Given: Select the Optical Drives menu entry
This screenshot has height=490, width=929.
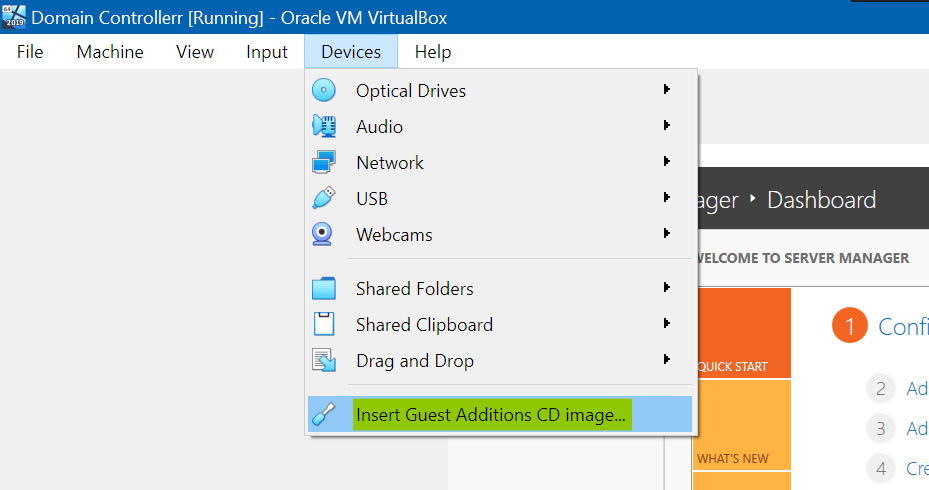Looking at the screenshot, I should tap(499, 90).
